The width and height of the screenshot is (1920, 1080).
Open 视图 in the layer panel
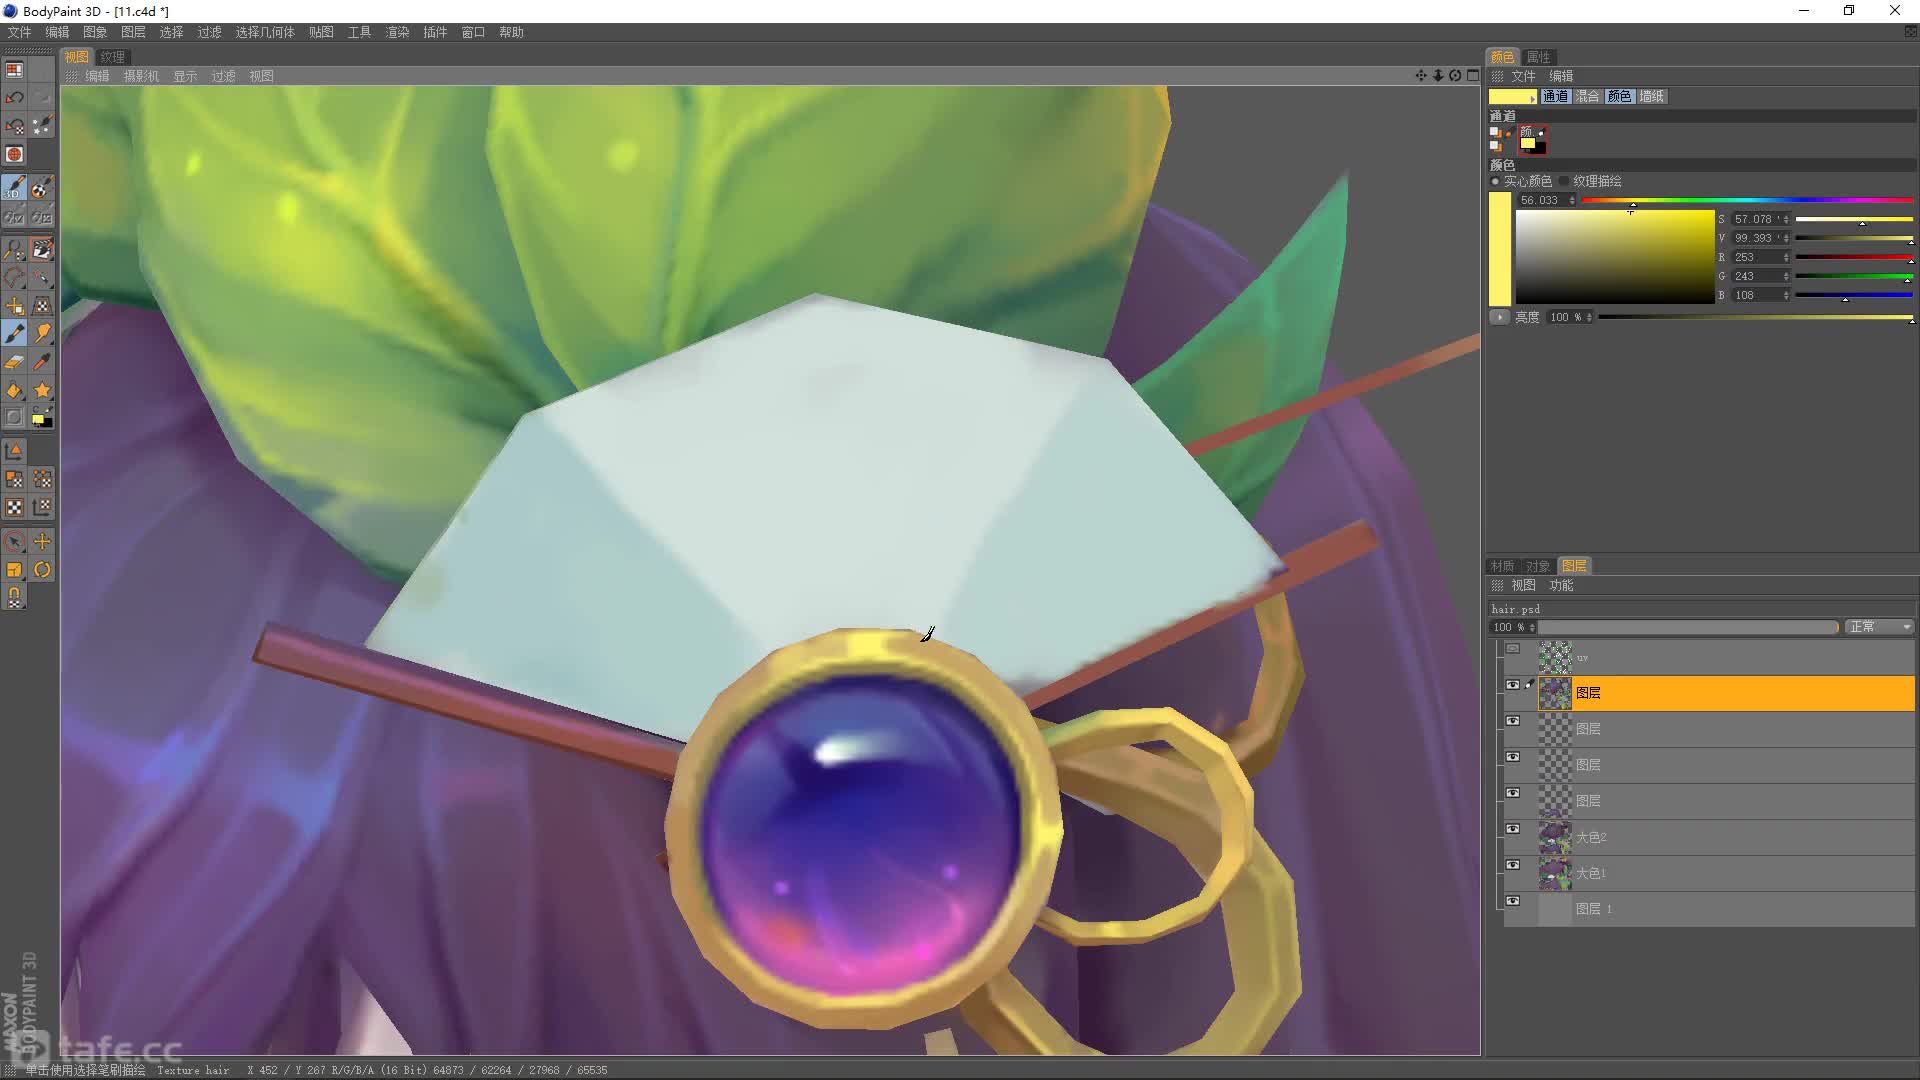tap(1523, 585)
